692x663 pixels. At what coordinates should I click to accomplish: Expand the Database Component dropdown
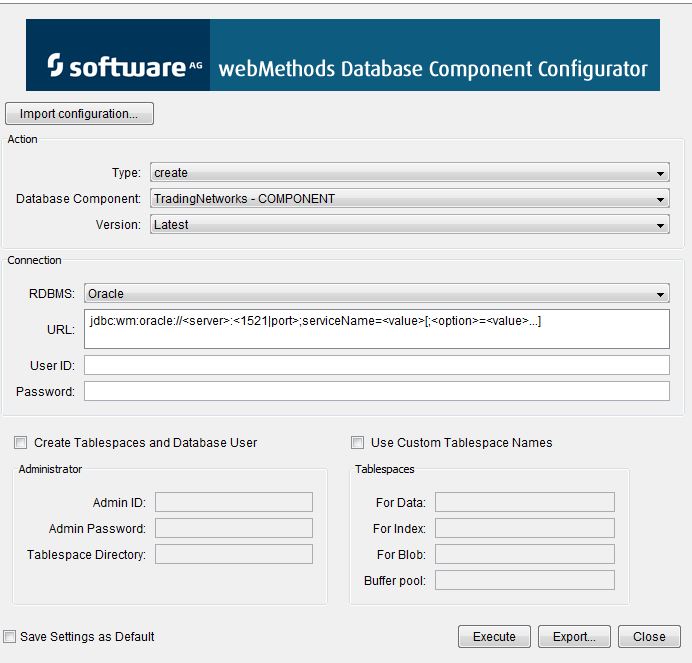pos(410,199)
